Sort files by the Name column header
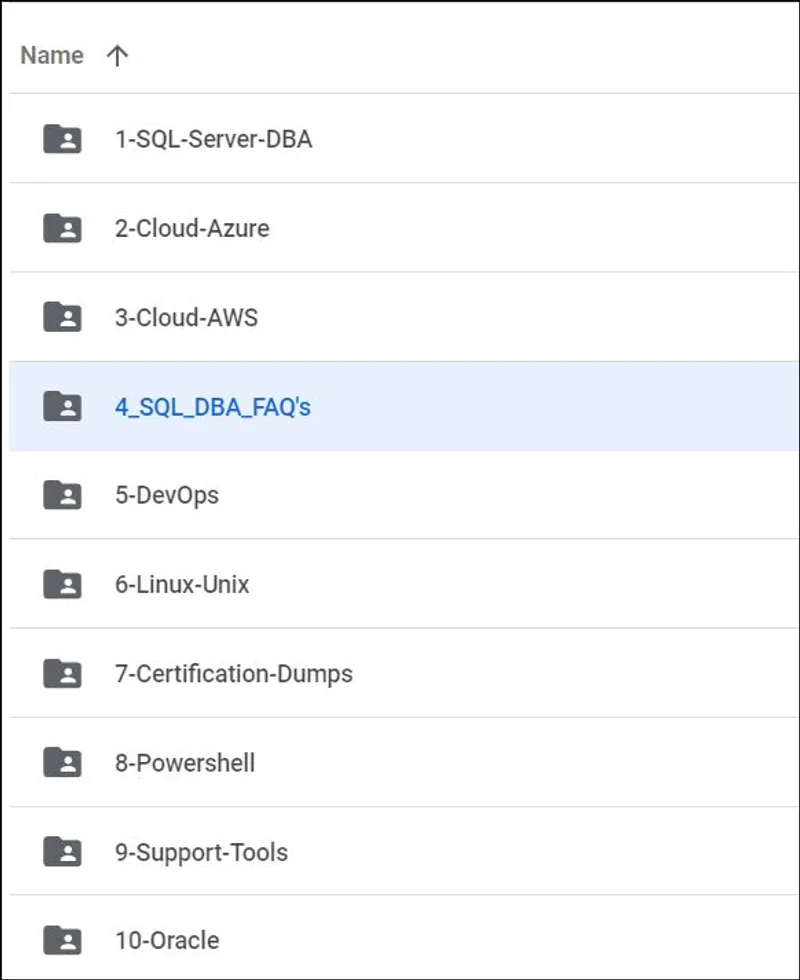800x980 pixels. tap(50, 55)
